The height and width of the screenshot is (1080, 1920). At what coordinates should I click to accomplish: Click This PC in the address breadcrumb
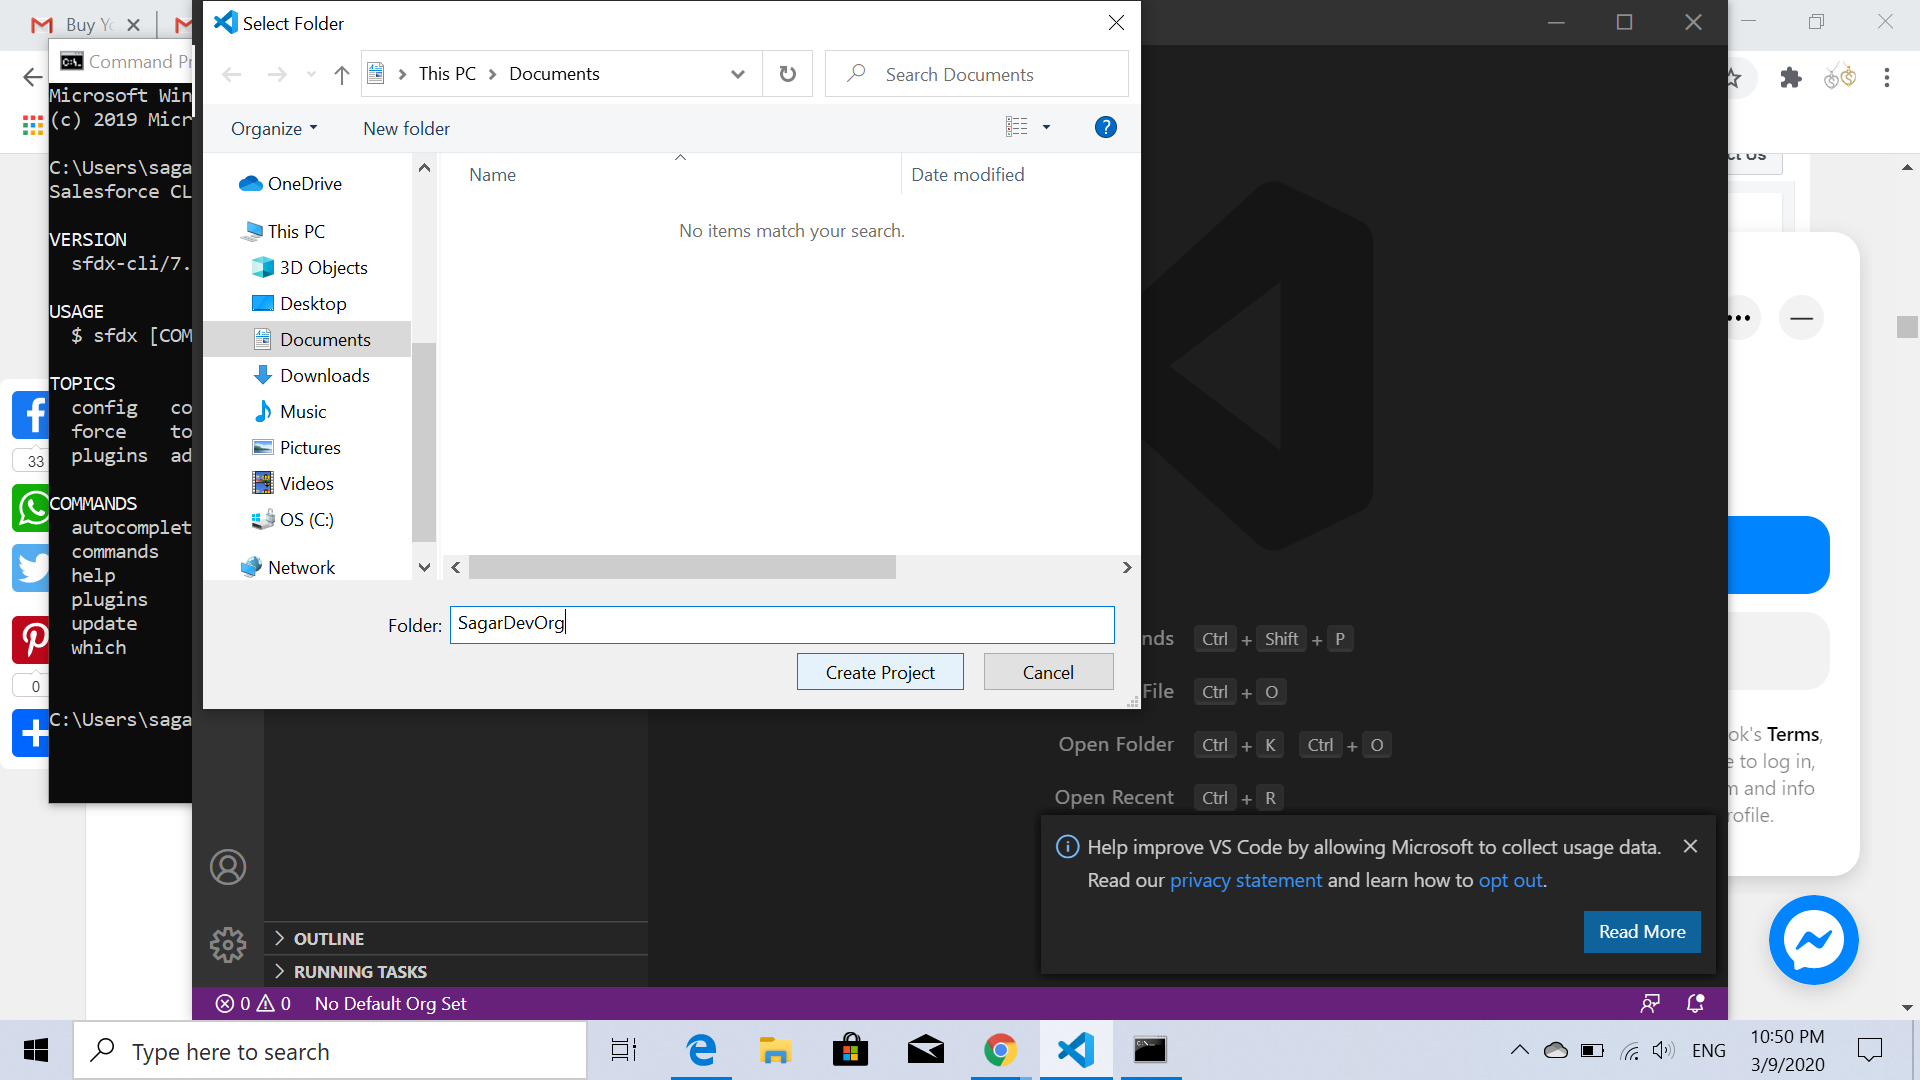tap(447, 74)
